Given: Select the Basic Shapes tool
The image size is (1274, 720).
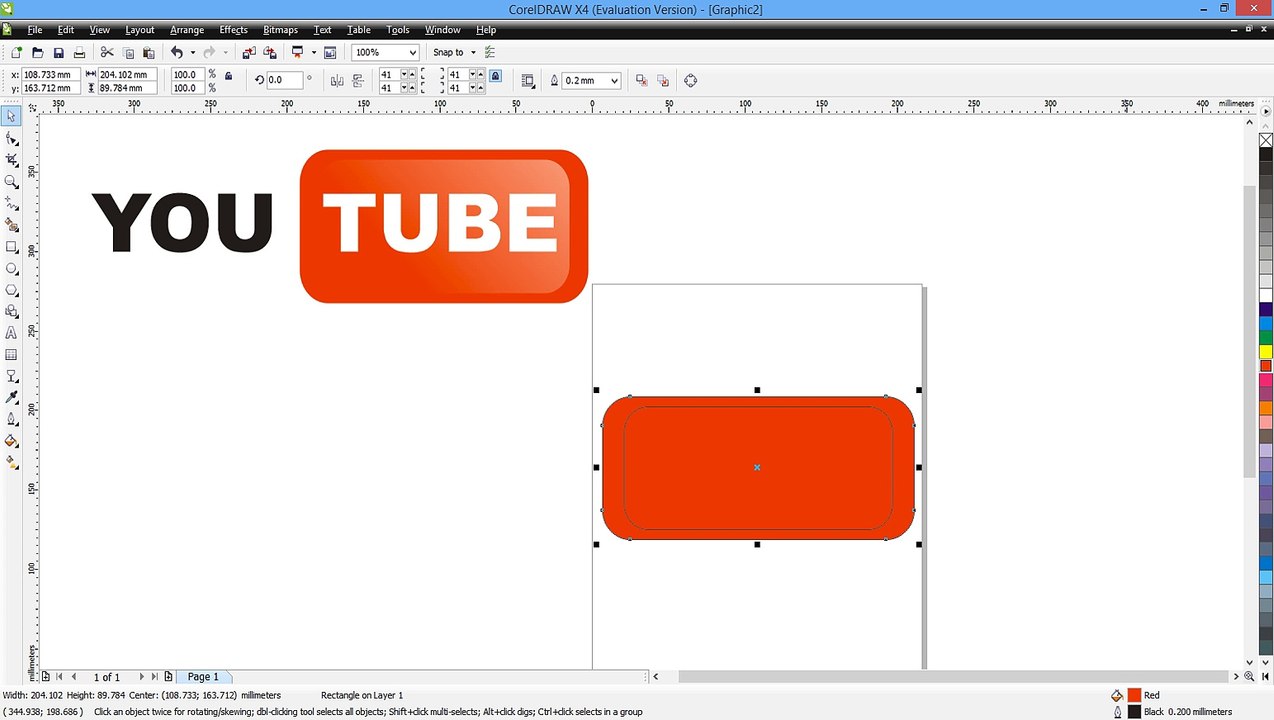Looking at the screenshot, I should click(x=11, y=312).
